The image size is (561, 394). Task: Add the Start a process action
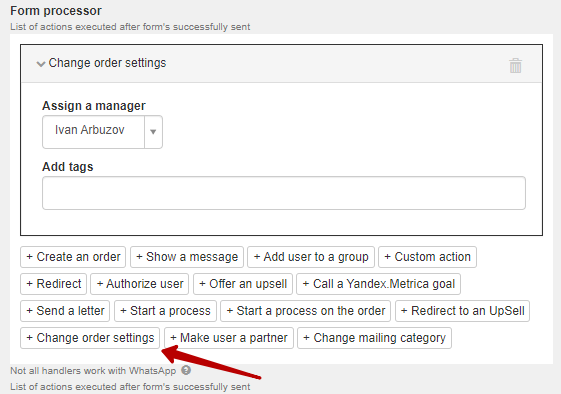pos(165,311)
